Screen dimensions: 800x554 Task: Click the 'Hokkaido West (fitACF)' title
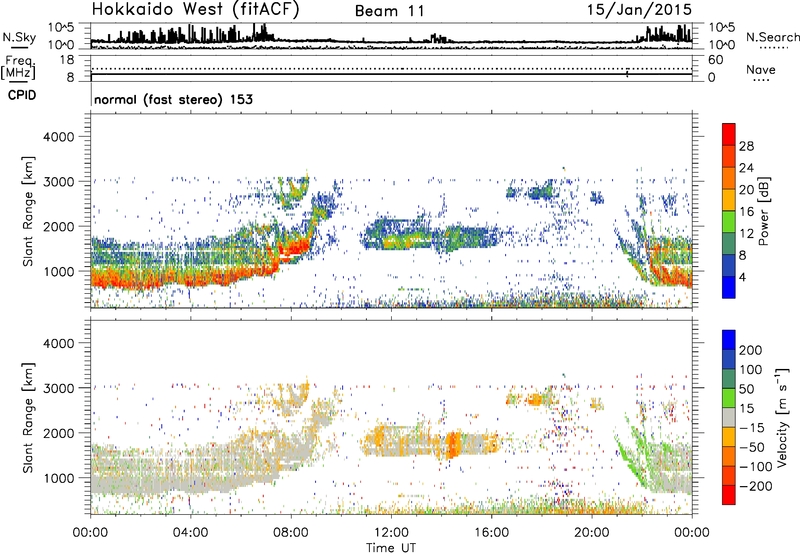195,10
